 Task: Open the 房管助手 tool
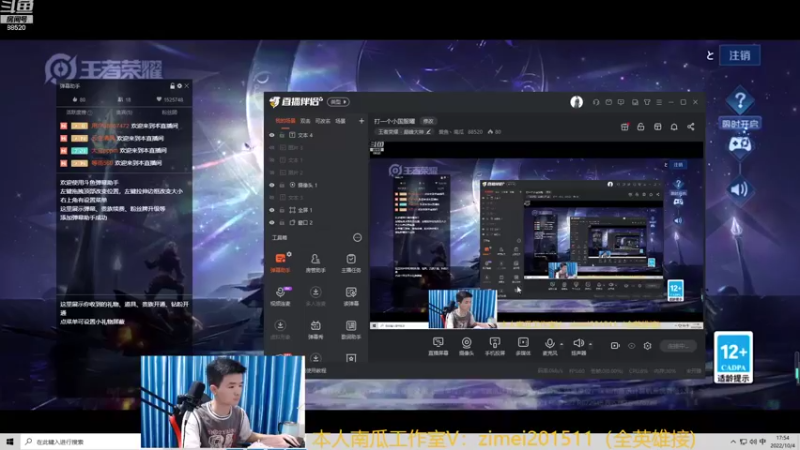315,262
